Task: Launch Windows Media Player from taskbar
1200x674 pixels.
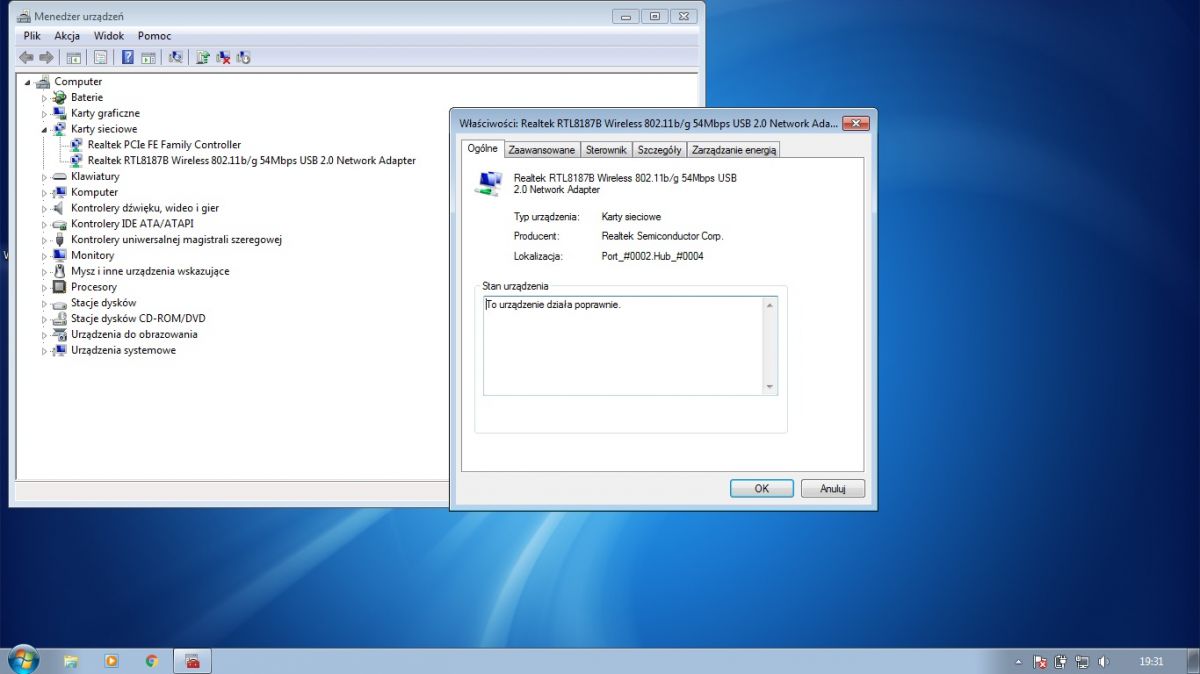Action: coord(111,661)
